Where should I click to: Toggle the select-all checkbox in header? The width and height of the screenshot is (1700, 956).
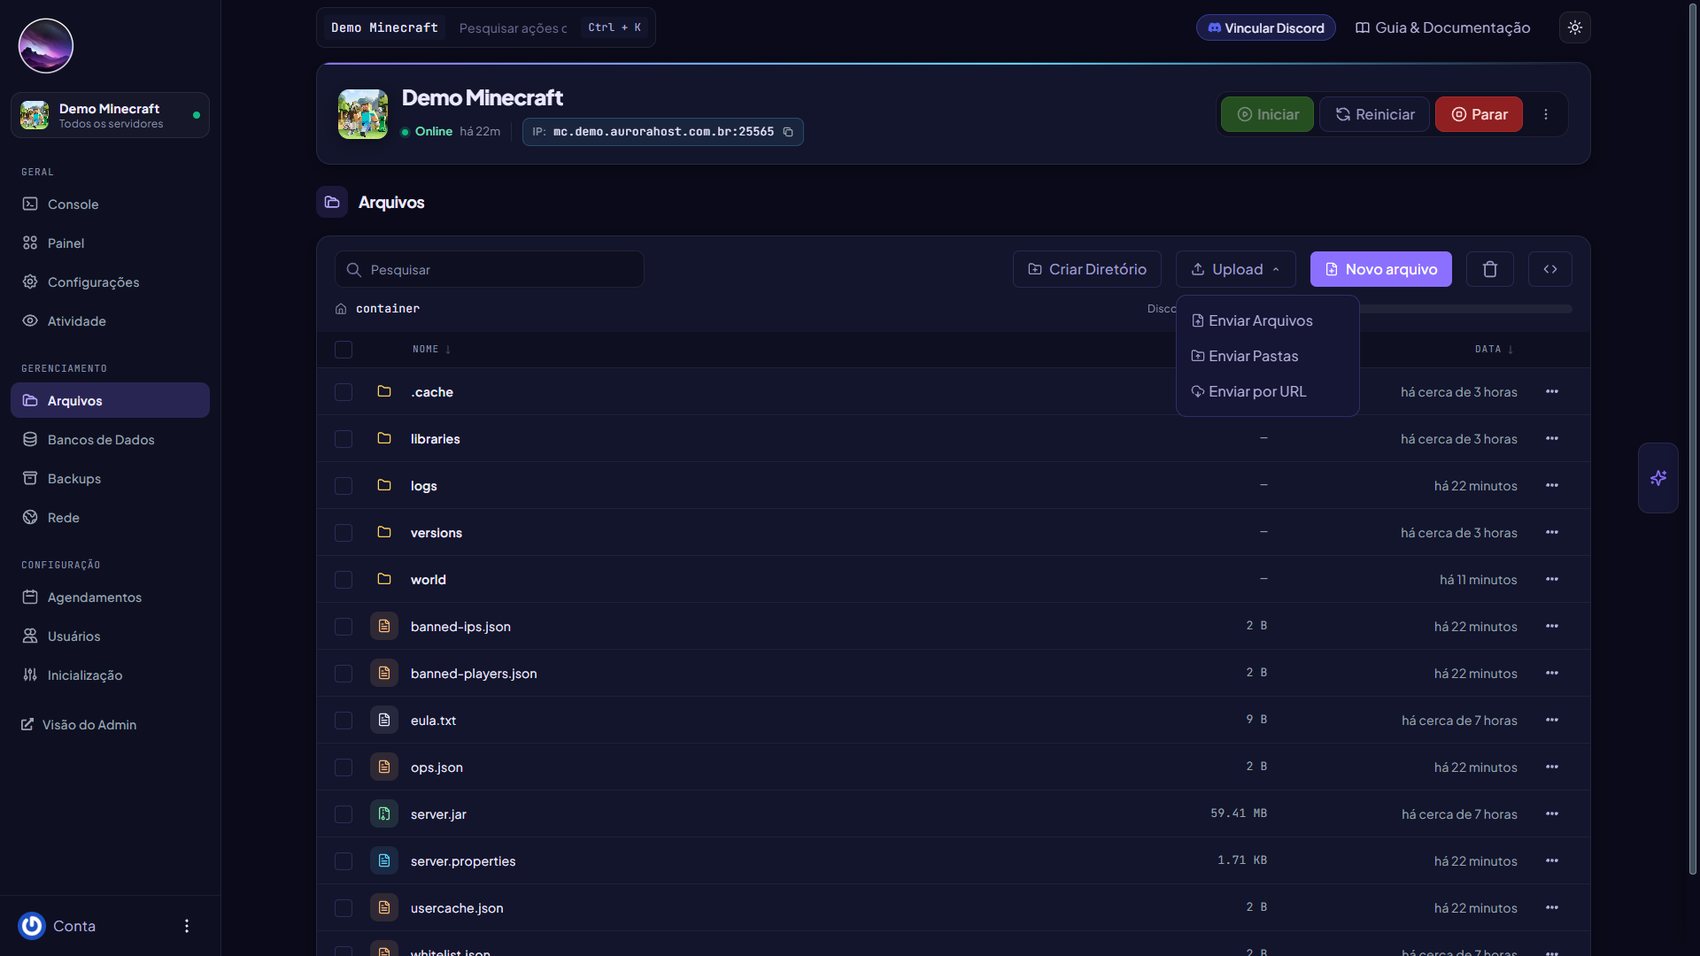(x=344, y=349)
